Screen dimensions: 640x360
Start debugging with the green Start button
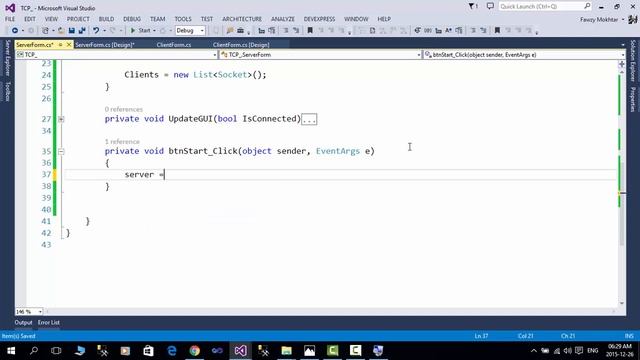(140, 31)
